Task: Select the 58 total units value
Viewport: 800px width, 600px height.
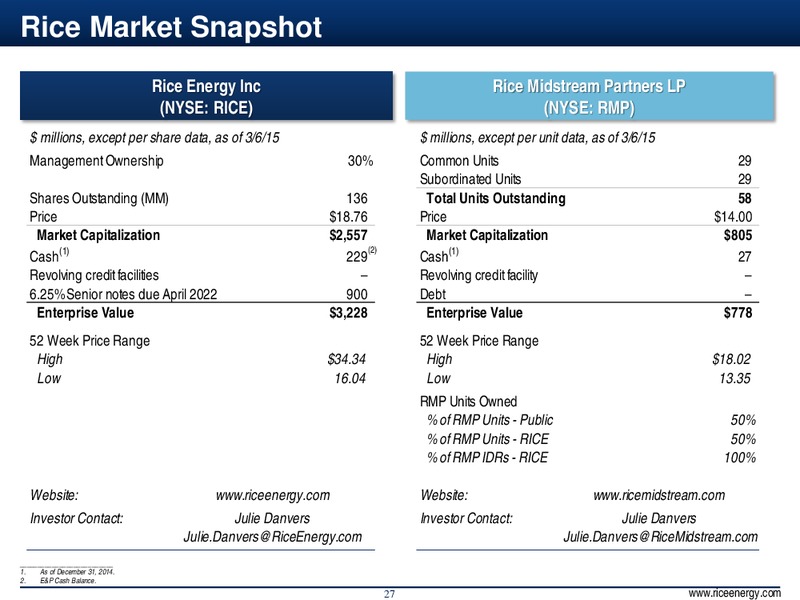Action: pyautogui.click(x=745, y=198)
